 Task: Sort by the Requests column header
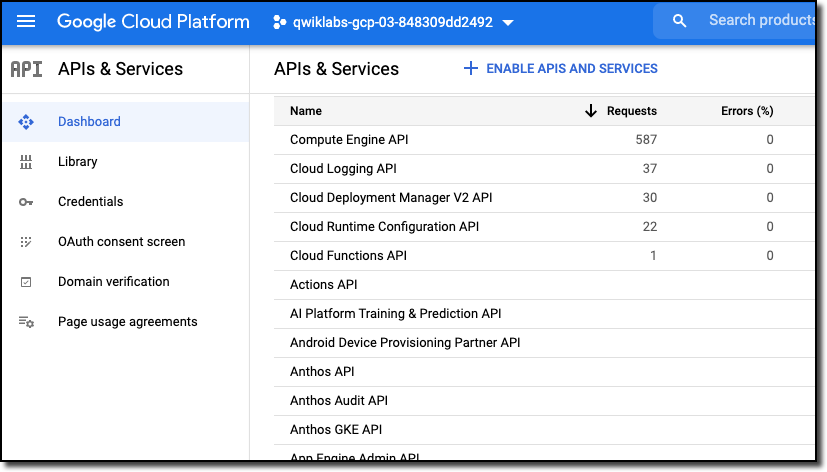632,111
